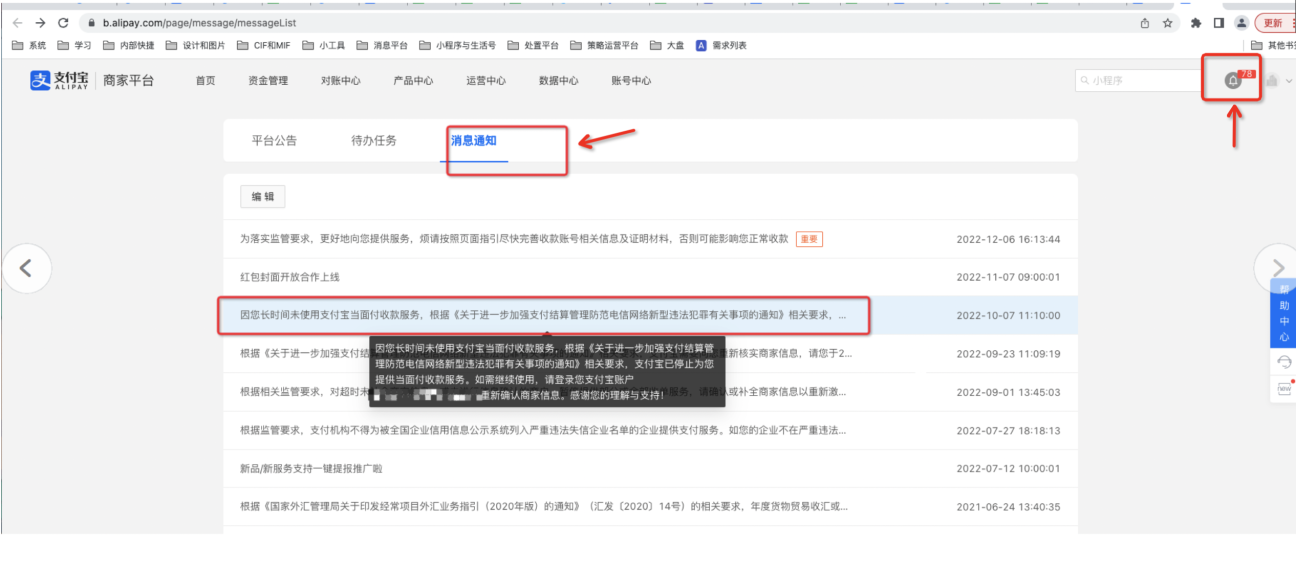
Task: Open the 消息平台 bookmark folder
Action: pos(383,45)
